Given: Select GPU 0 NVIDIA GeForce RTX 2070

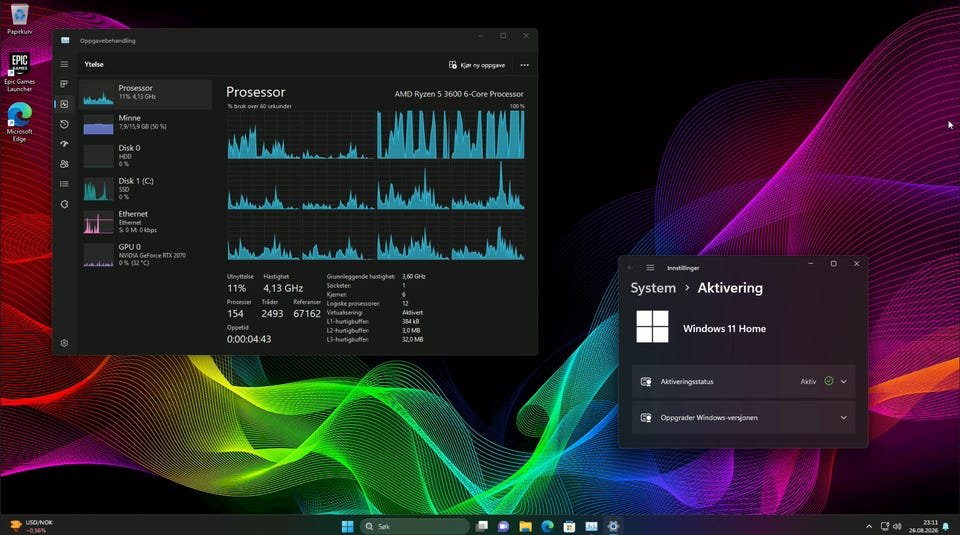Looking at the screenshot, I should point(146,255).
